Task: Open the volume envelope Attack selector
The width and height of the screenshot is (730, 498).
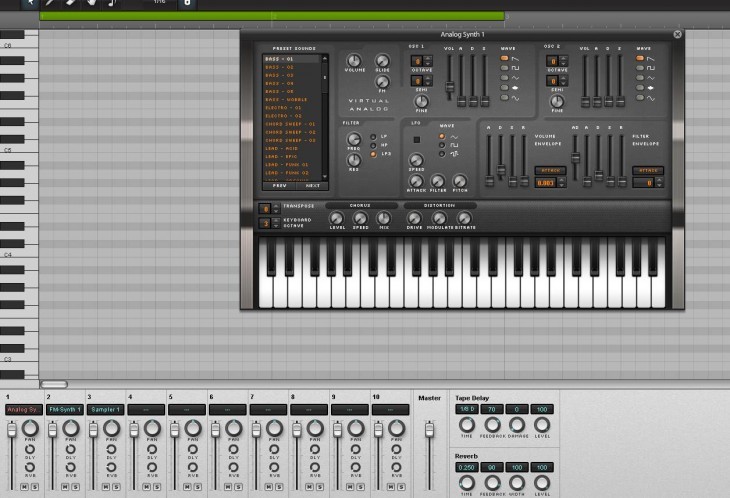Action: click(550, 170)
